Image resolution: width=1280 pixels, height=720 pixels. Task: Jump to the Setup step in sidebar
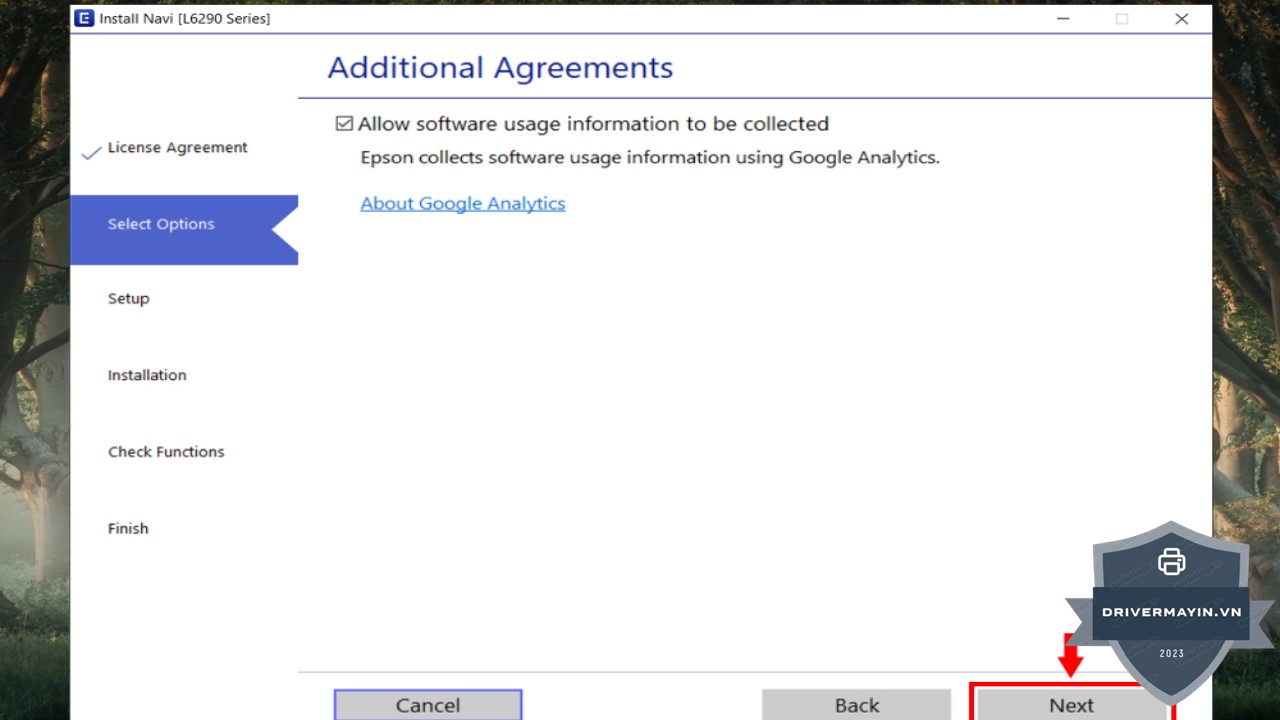pyautogui.click(x=128, y=299)
